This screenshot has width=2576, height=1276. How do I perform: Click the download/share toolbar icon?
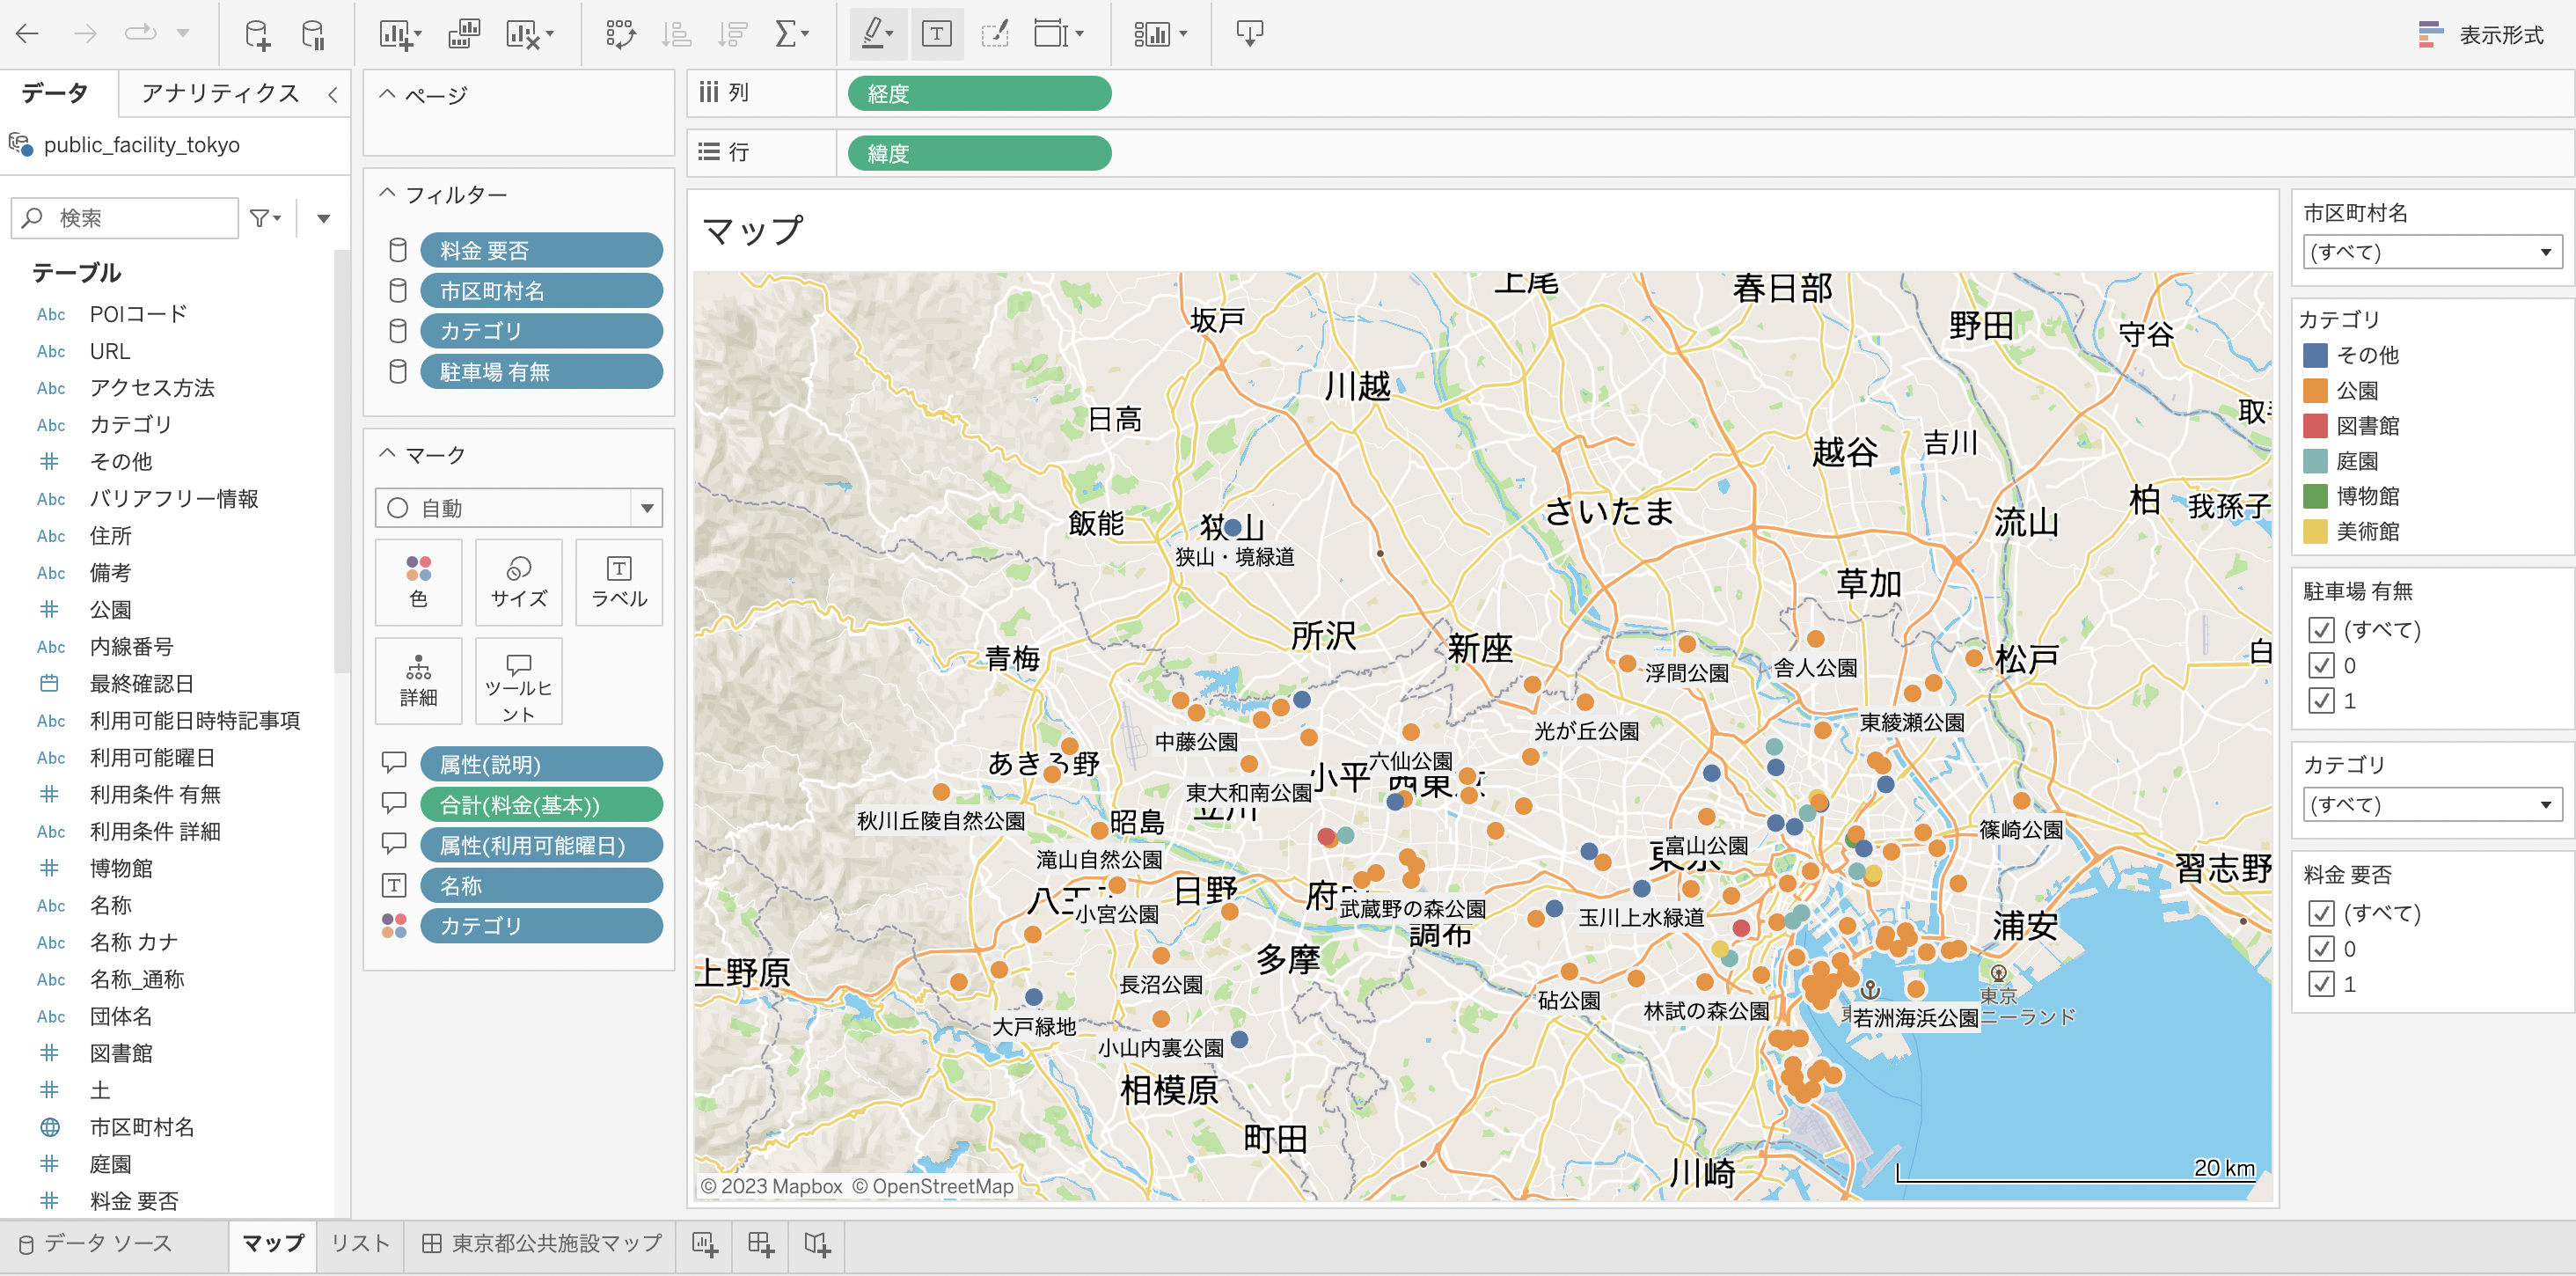pos(1249,35)
